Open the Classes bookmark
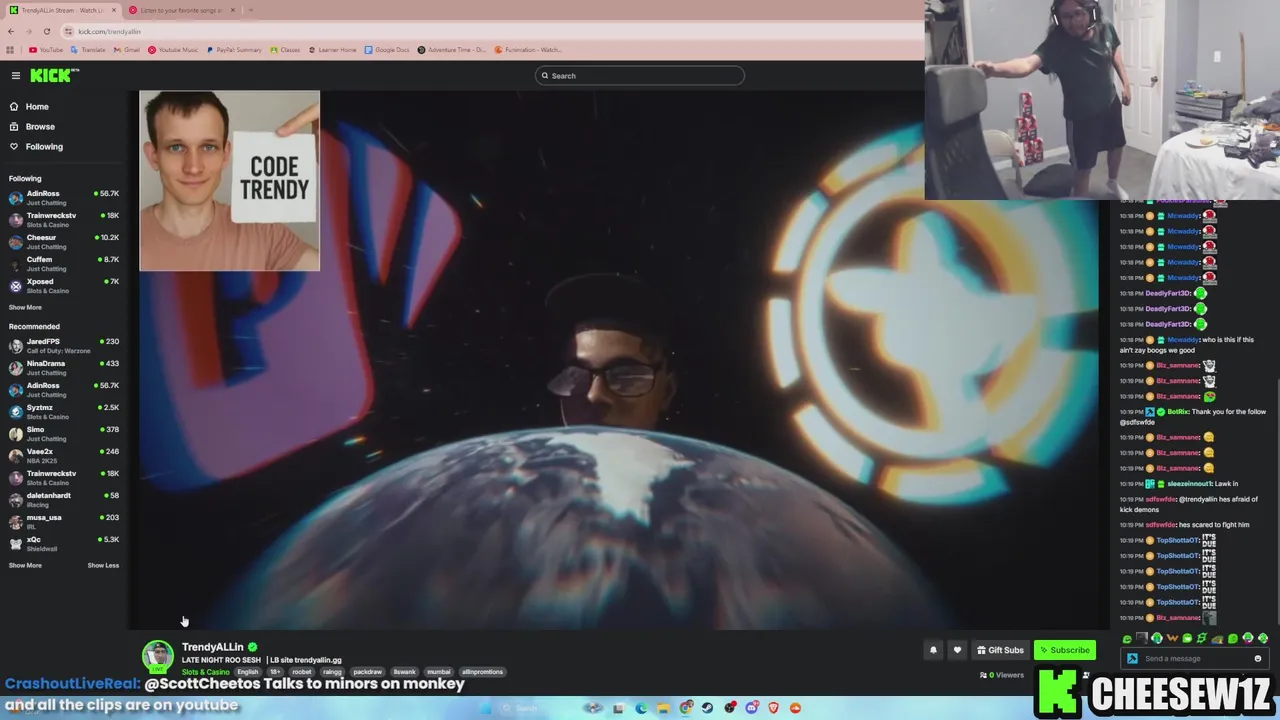 (285, 50)
